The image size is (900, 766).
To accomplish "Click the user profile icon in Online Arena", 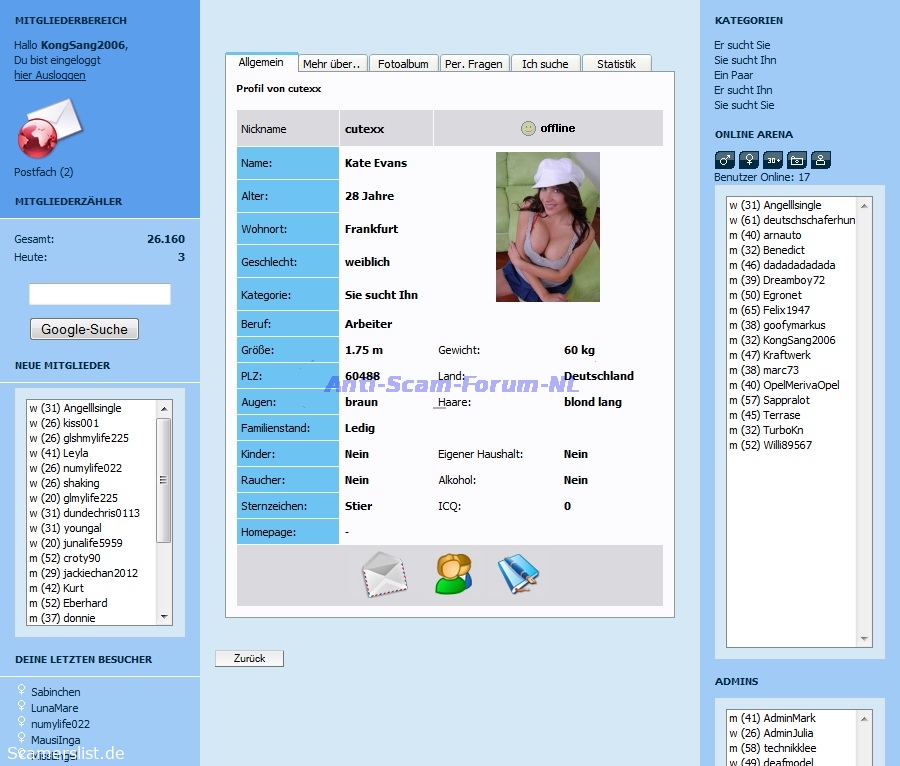I will 821,160.
